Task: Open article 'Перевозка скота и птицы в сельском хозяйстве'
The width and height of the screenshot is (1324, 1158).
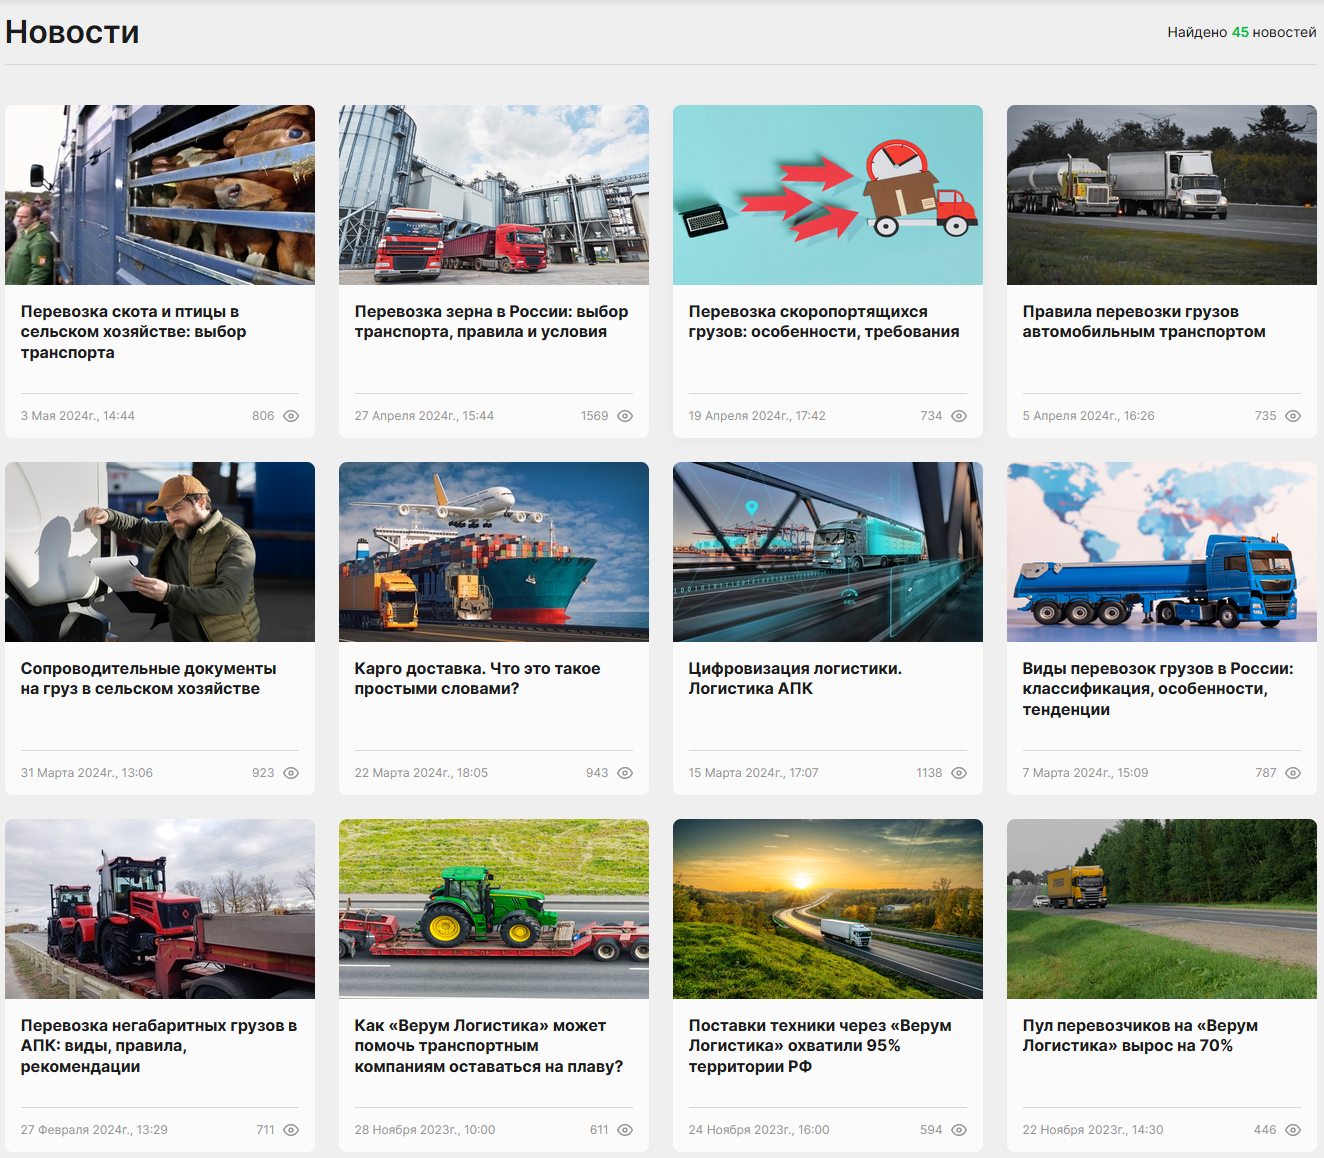Action: tap(134, 332)
